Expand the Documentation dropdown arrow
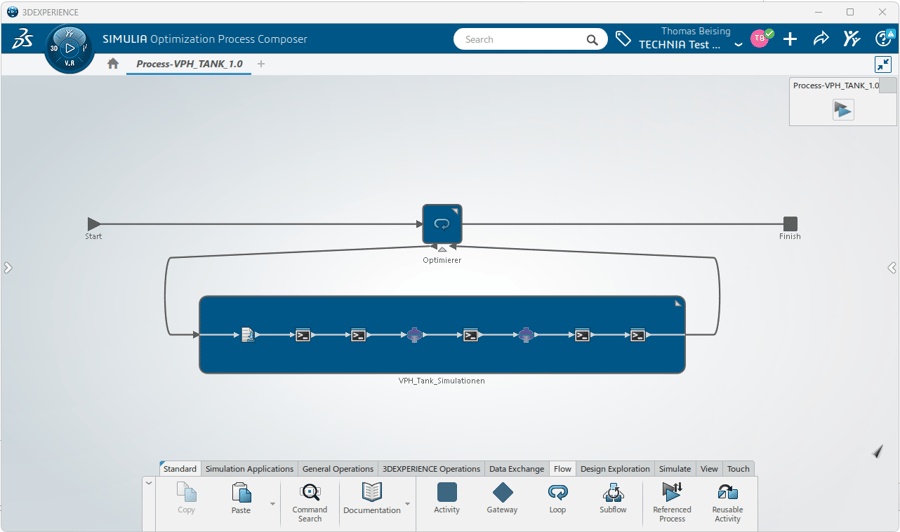900x532 pixels. click(x=407, y=504)
